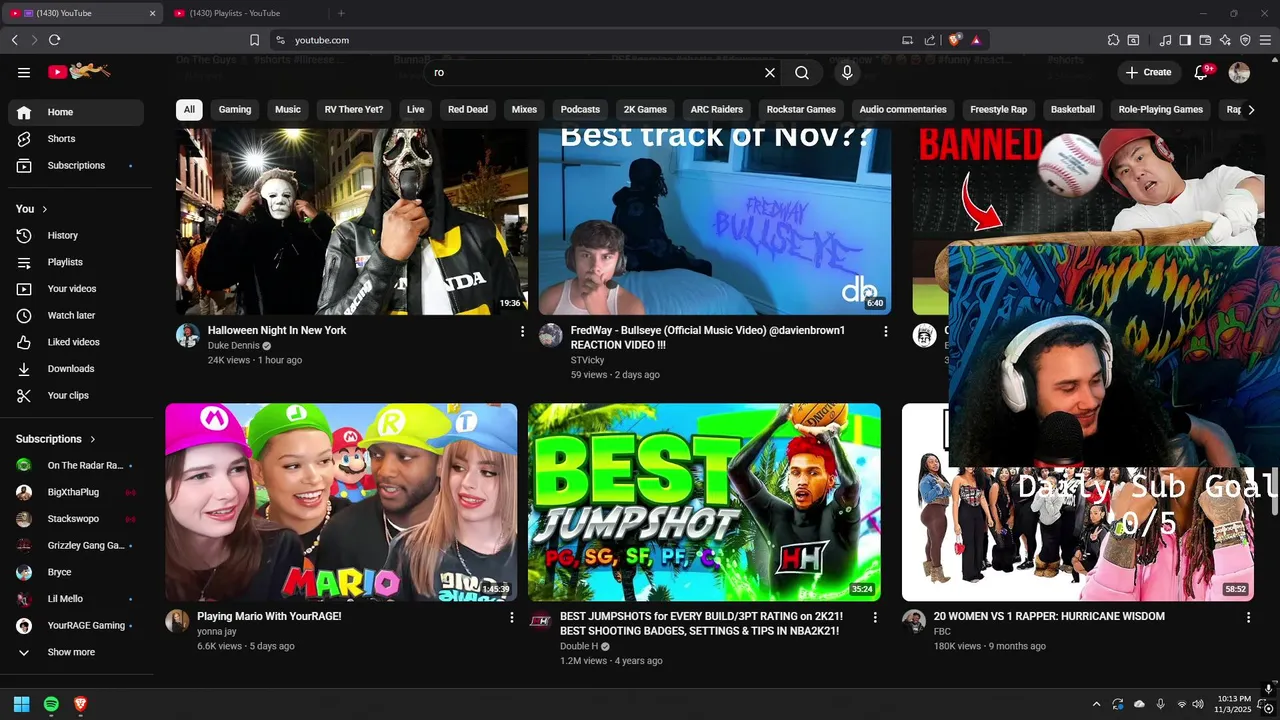Expand Show more subscriptions

pyautogui.click(x=76, y=652)
